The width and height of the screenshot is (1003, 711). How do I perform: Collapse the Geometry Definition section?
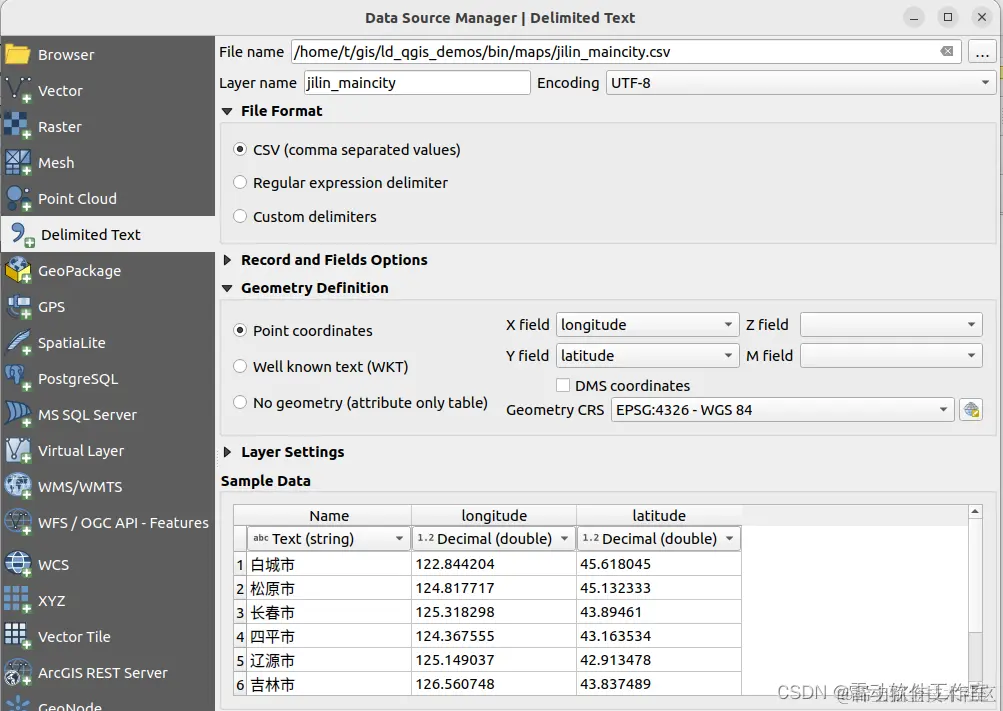[x=226, y=288]
